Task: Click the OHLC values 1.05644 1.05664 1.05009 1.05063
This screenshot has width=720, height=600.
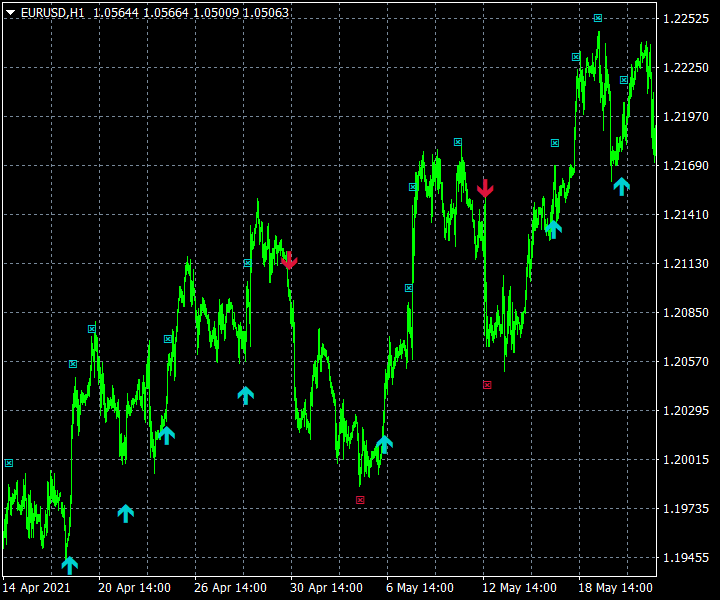Action: pyautogui.click(x=191, y=13)
